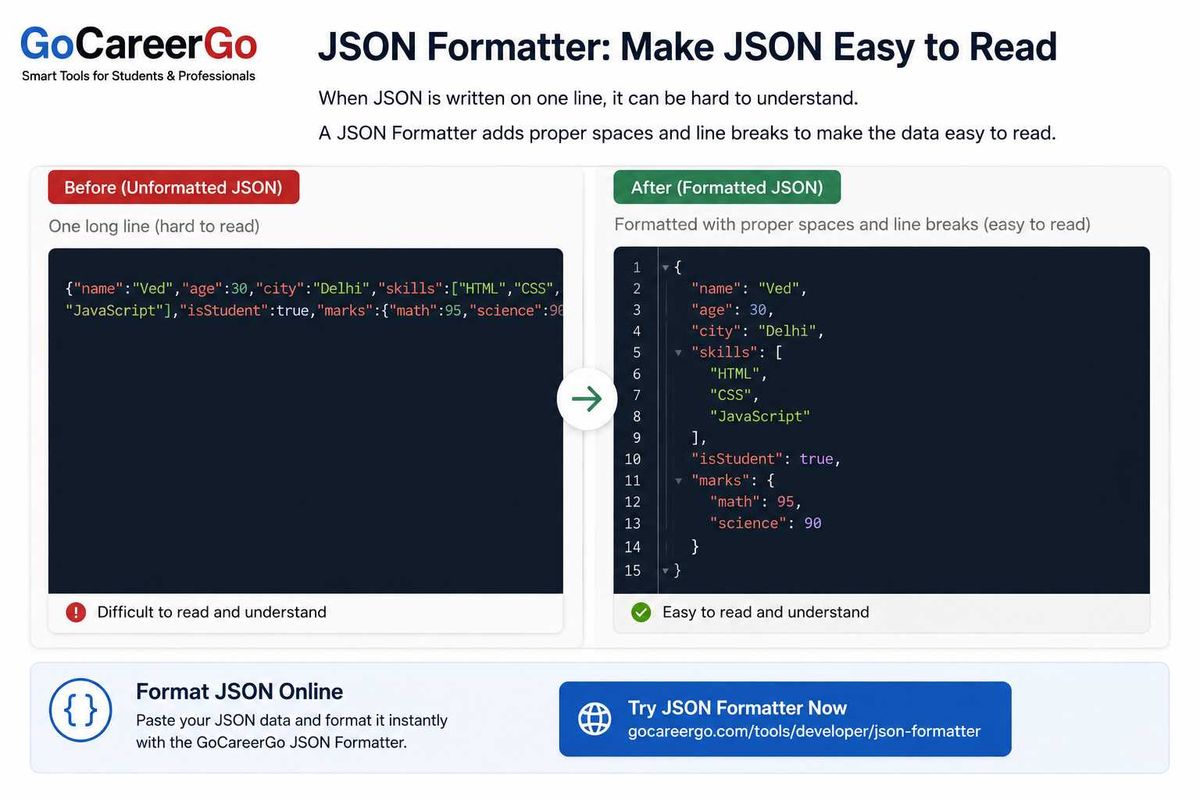
Task: Click "math": 95 on line 12
Action: tap(755, 502)
